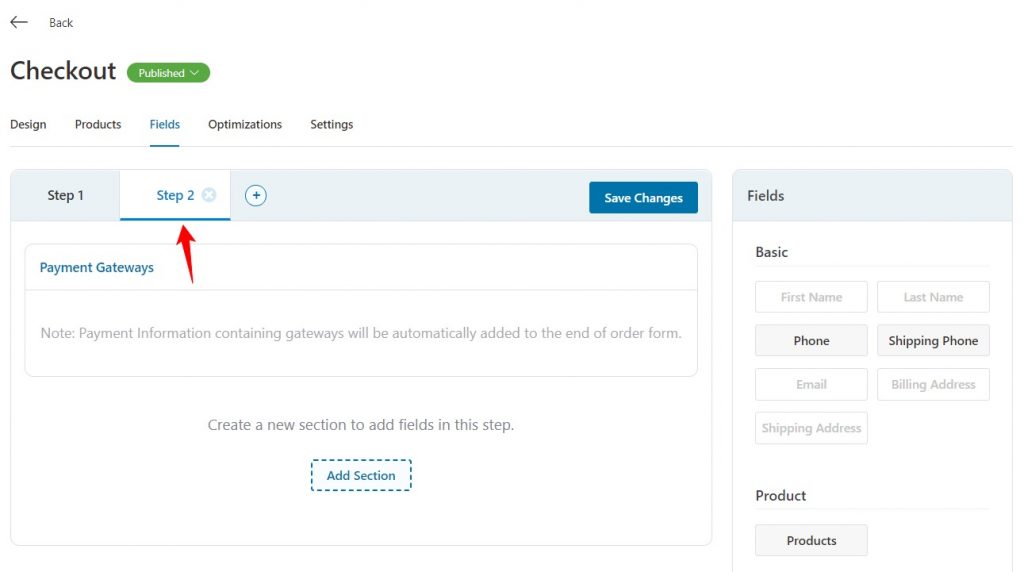Click the Fields panel header
Image resolution: width=1024 pixels, height=572 pixels.
[x=765, y=196]
